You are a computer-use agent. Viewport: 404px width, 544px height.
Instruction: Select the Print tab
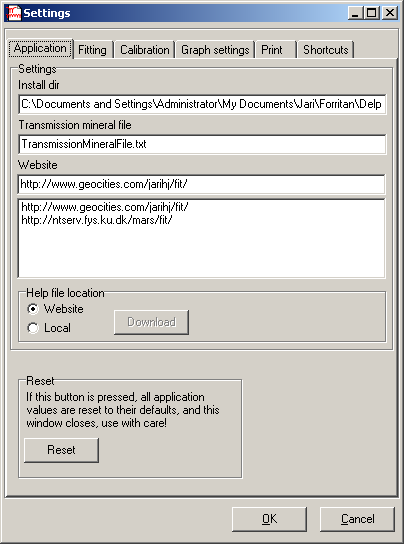(276, 50)
